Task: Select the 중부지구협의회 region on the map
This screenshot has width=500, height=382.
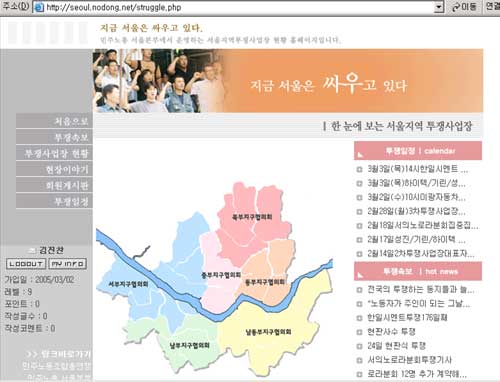Action: point(221,275)
